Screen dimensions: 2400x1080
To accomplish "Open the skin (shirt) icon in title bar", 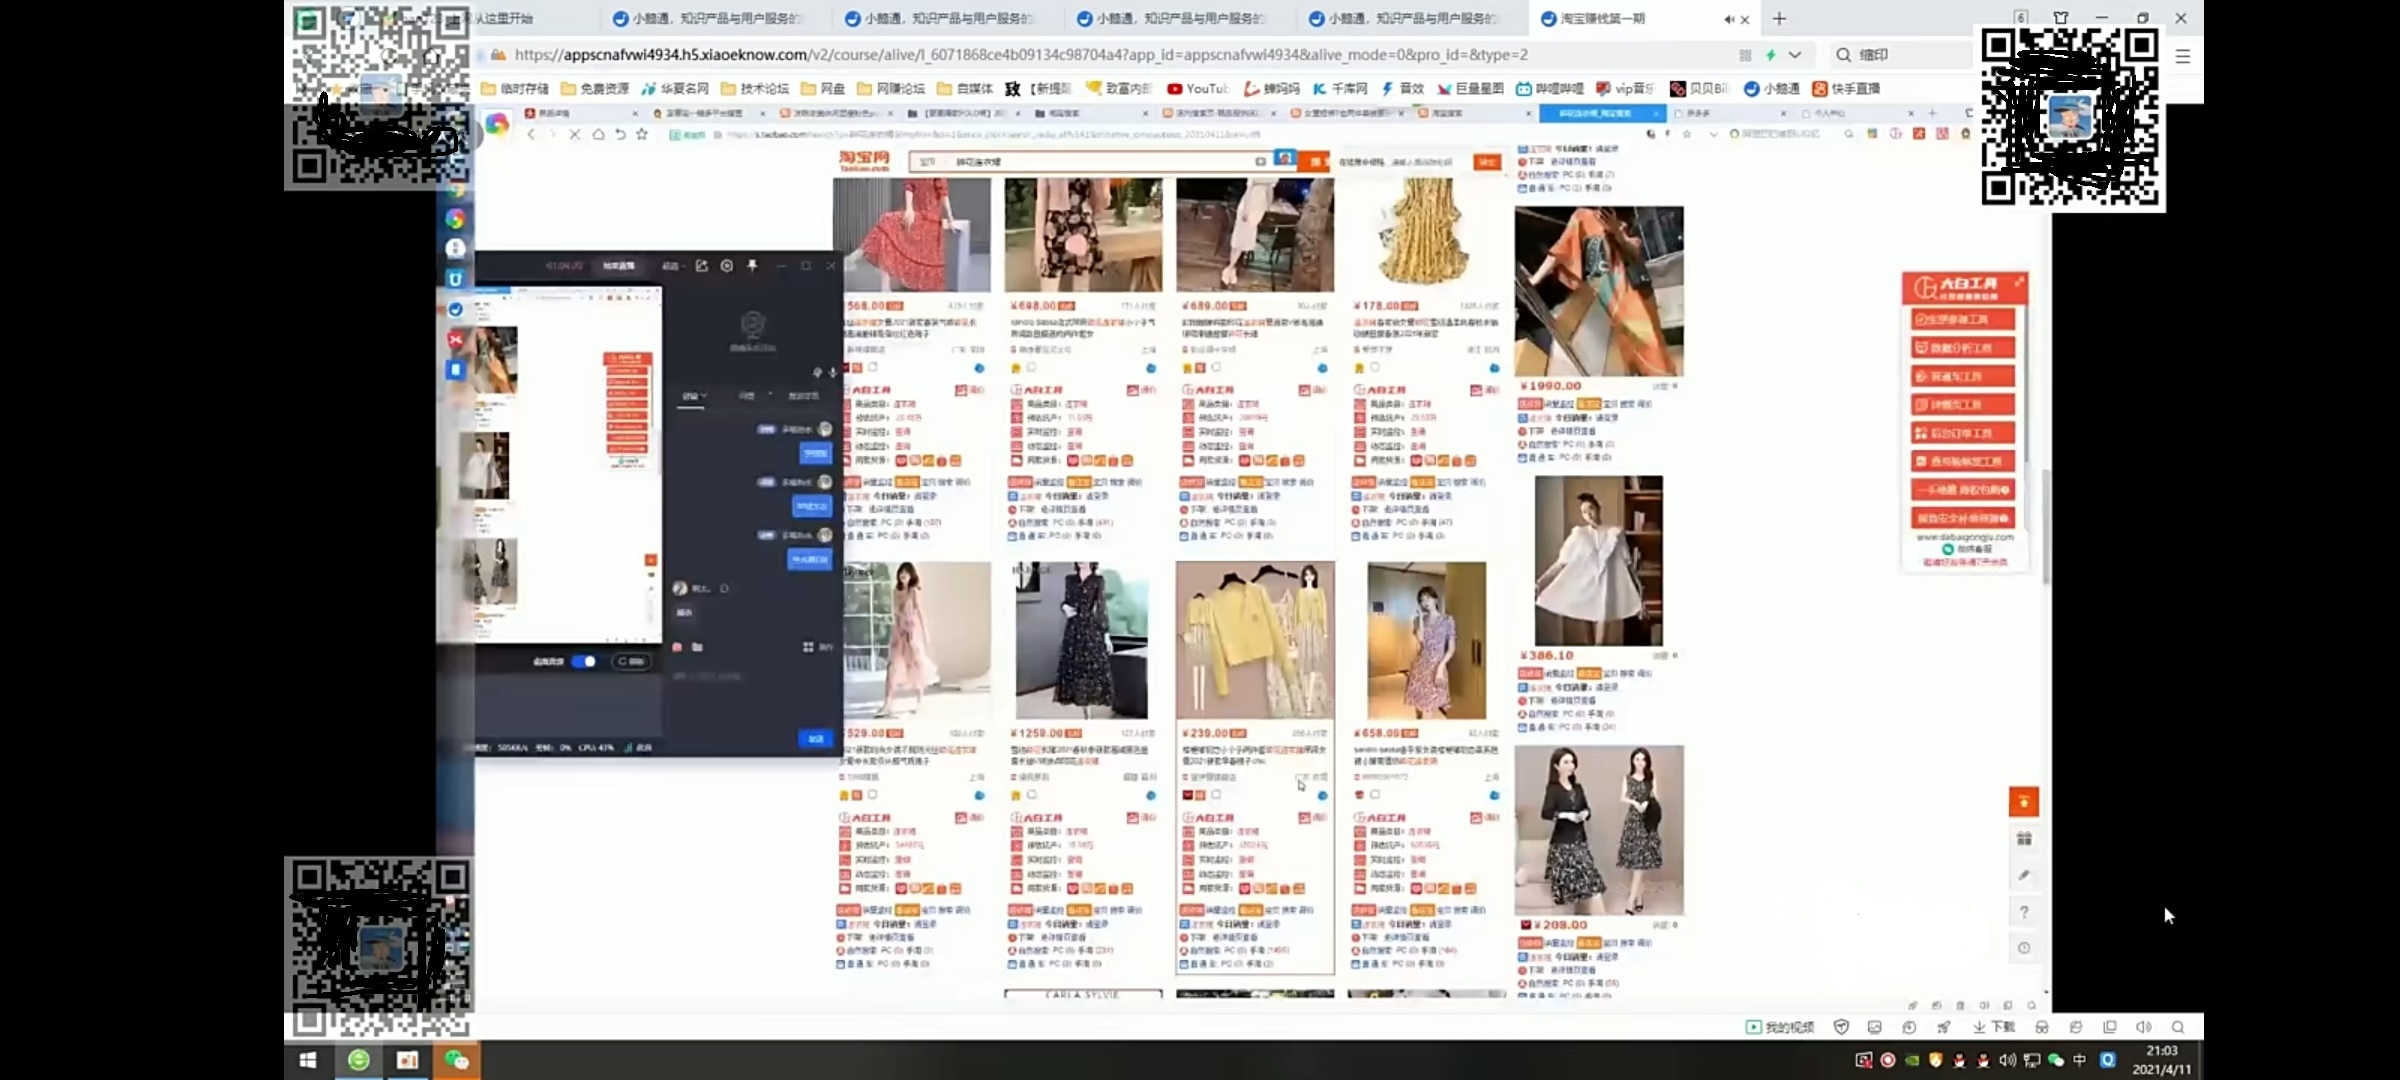I will (x=2061, y=18).
